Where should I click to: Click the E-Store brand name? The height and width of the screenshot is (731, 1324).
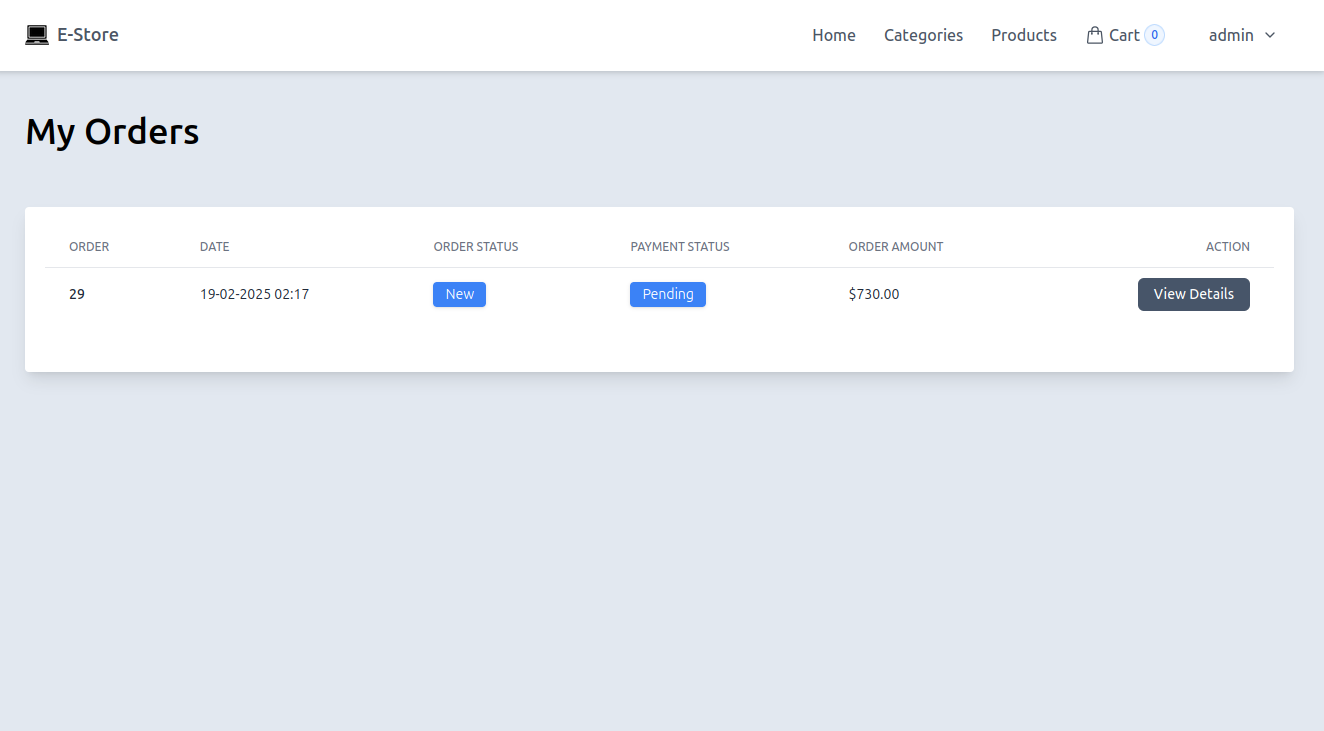click(x=88, y=35)
